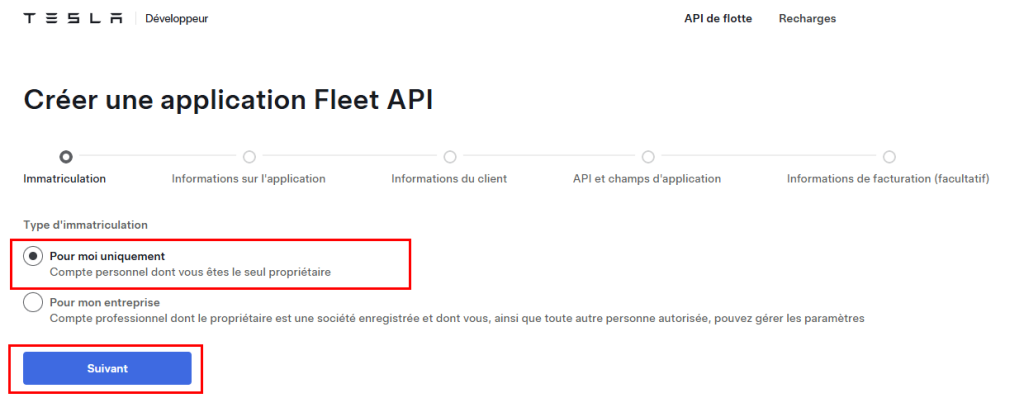Click the Informations sur l'application step circle
This screenshot has width=1024, height=398.
click(249, 157)
